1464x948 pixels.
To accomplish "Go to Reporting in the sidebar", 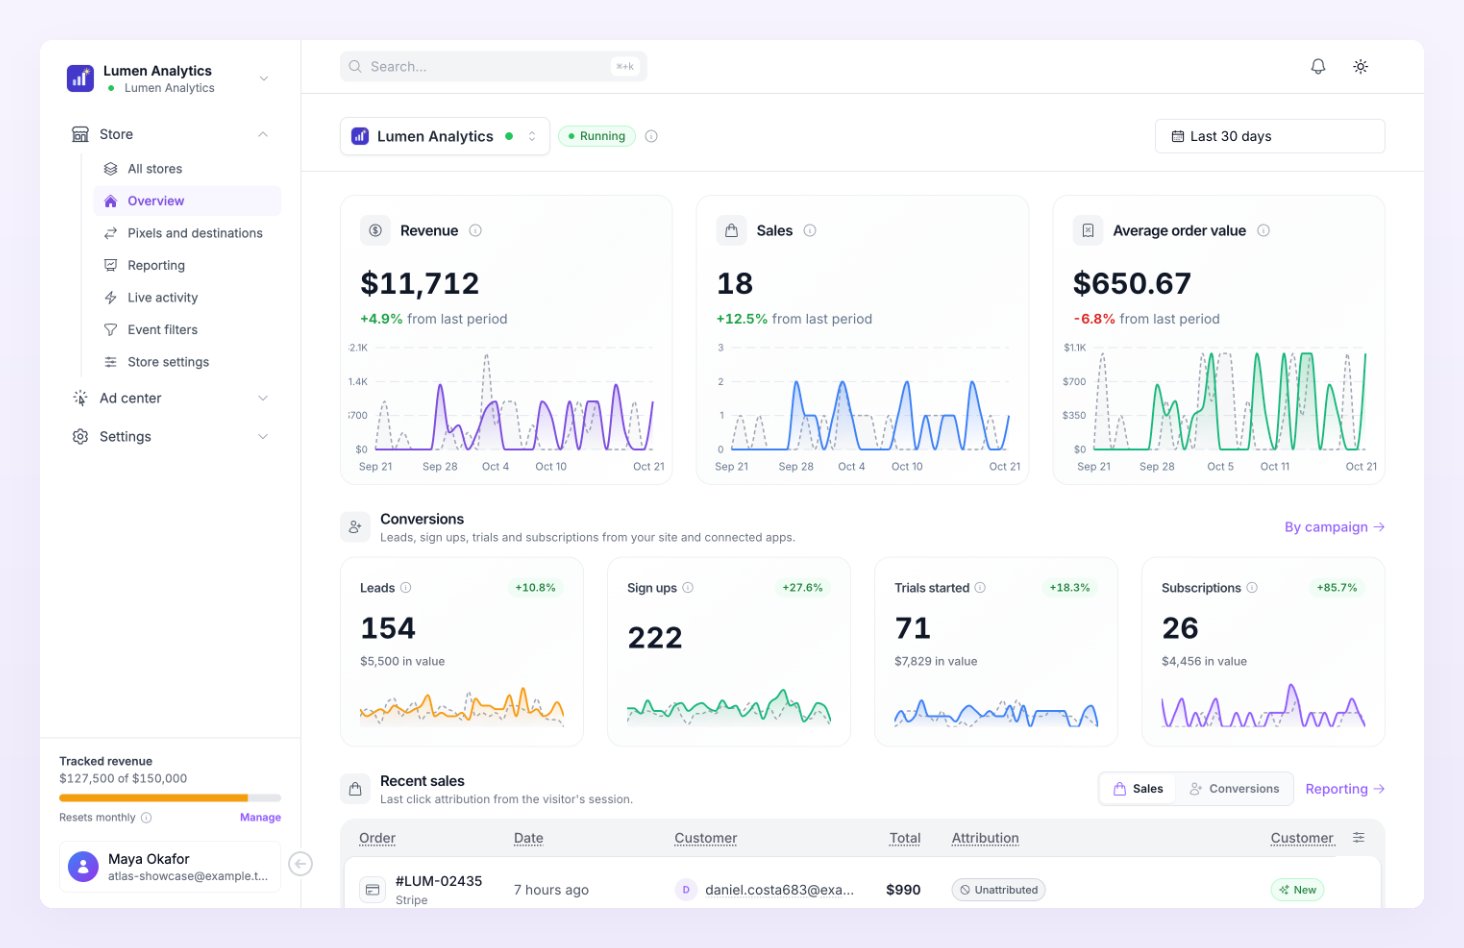I will point(187,265).
